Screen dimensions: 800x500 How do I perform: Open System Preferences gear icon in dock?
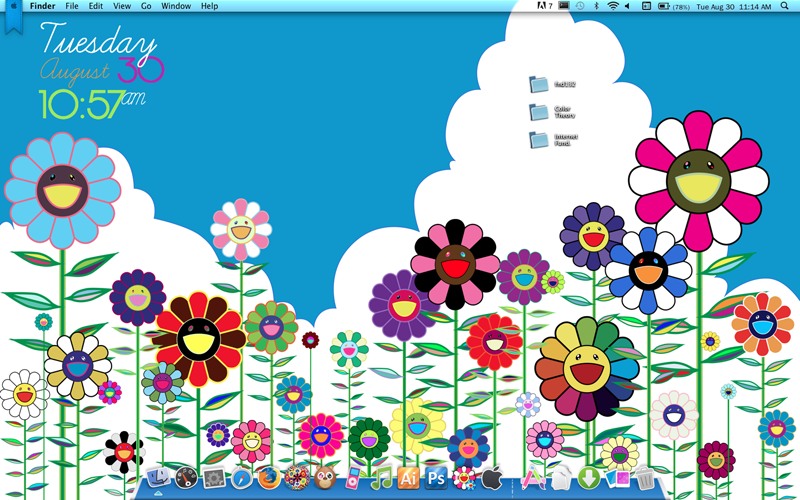(214, 479)
